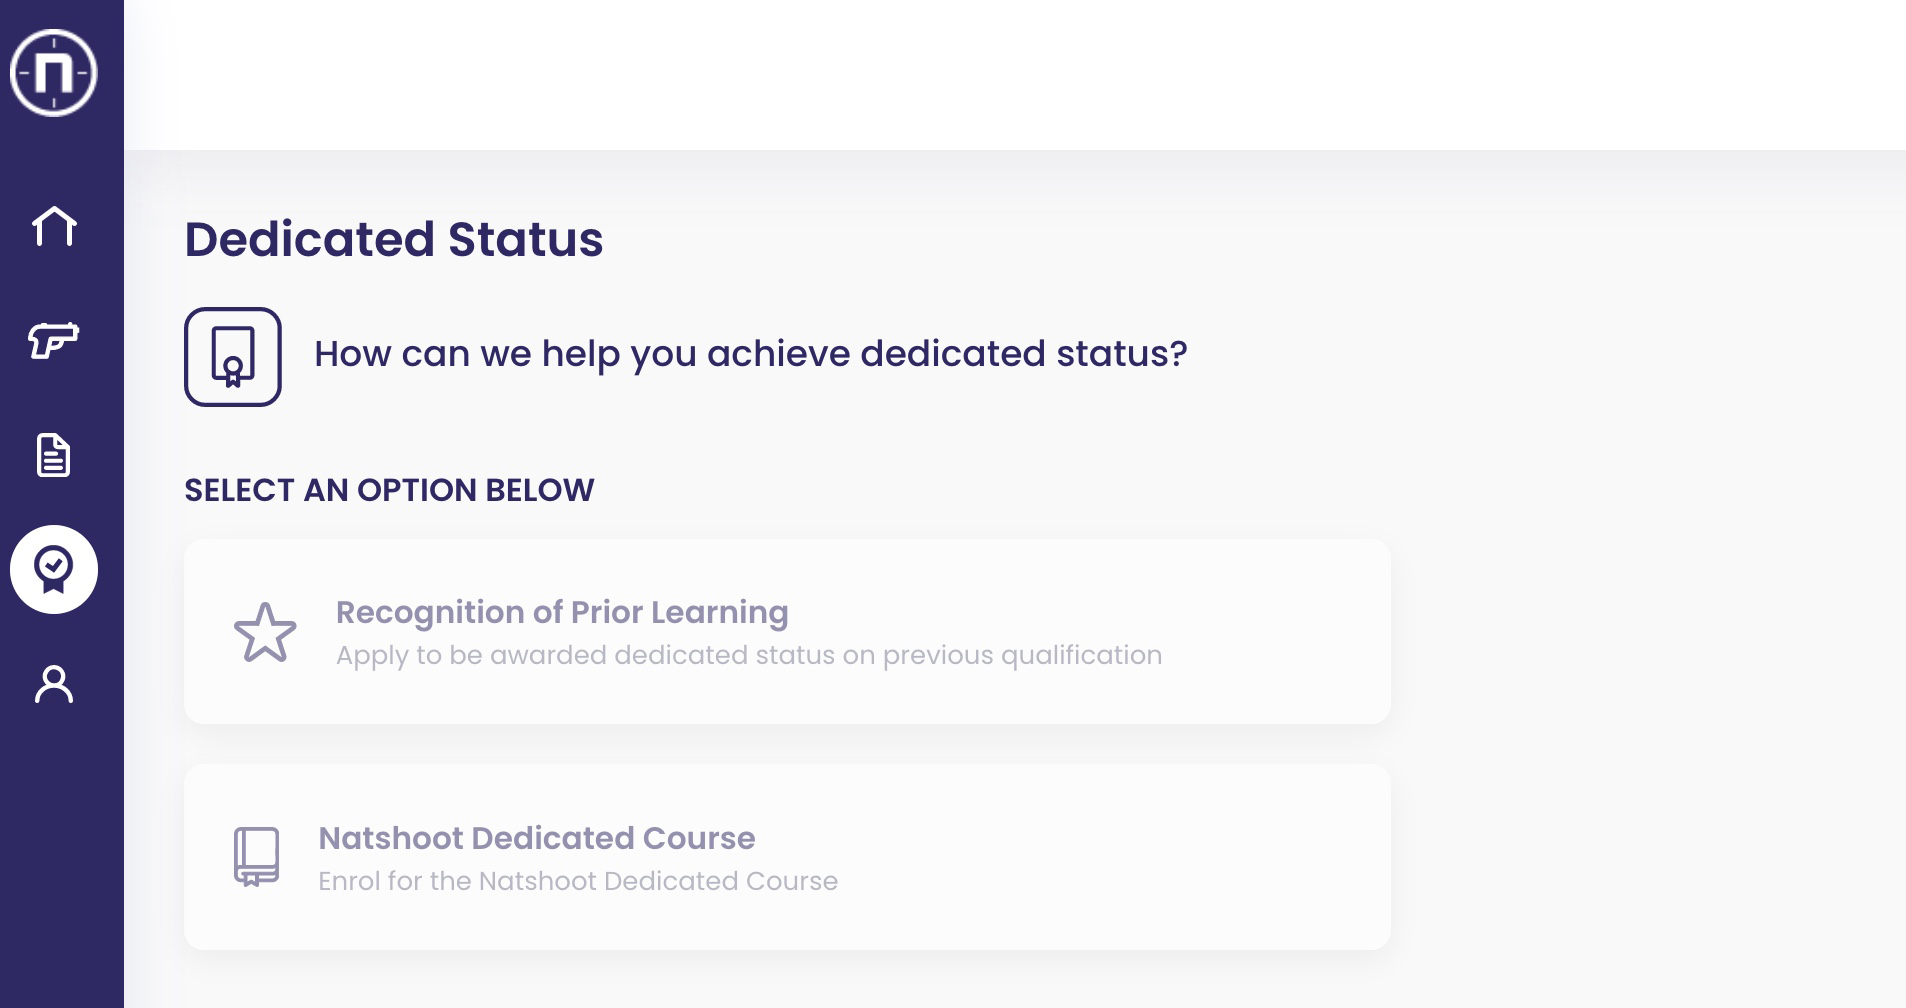
Task: Click the book icon for Natshoot Dedicated Course
Action: coord(257,856)
